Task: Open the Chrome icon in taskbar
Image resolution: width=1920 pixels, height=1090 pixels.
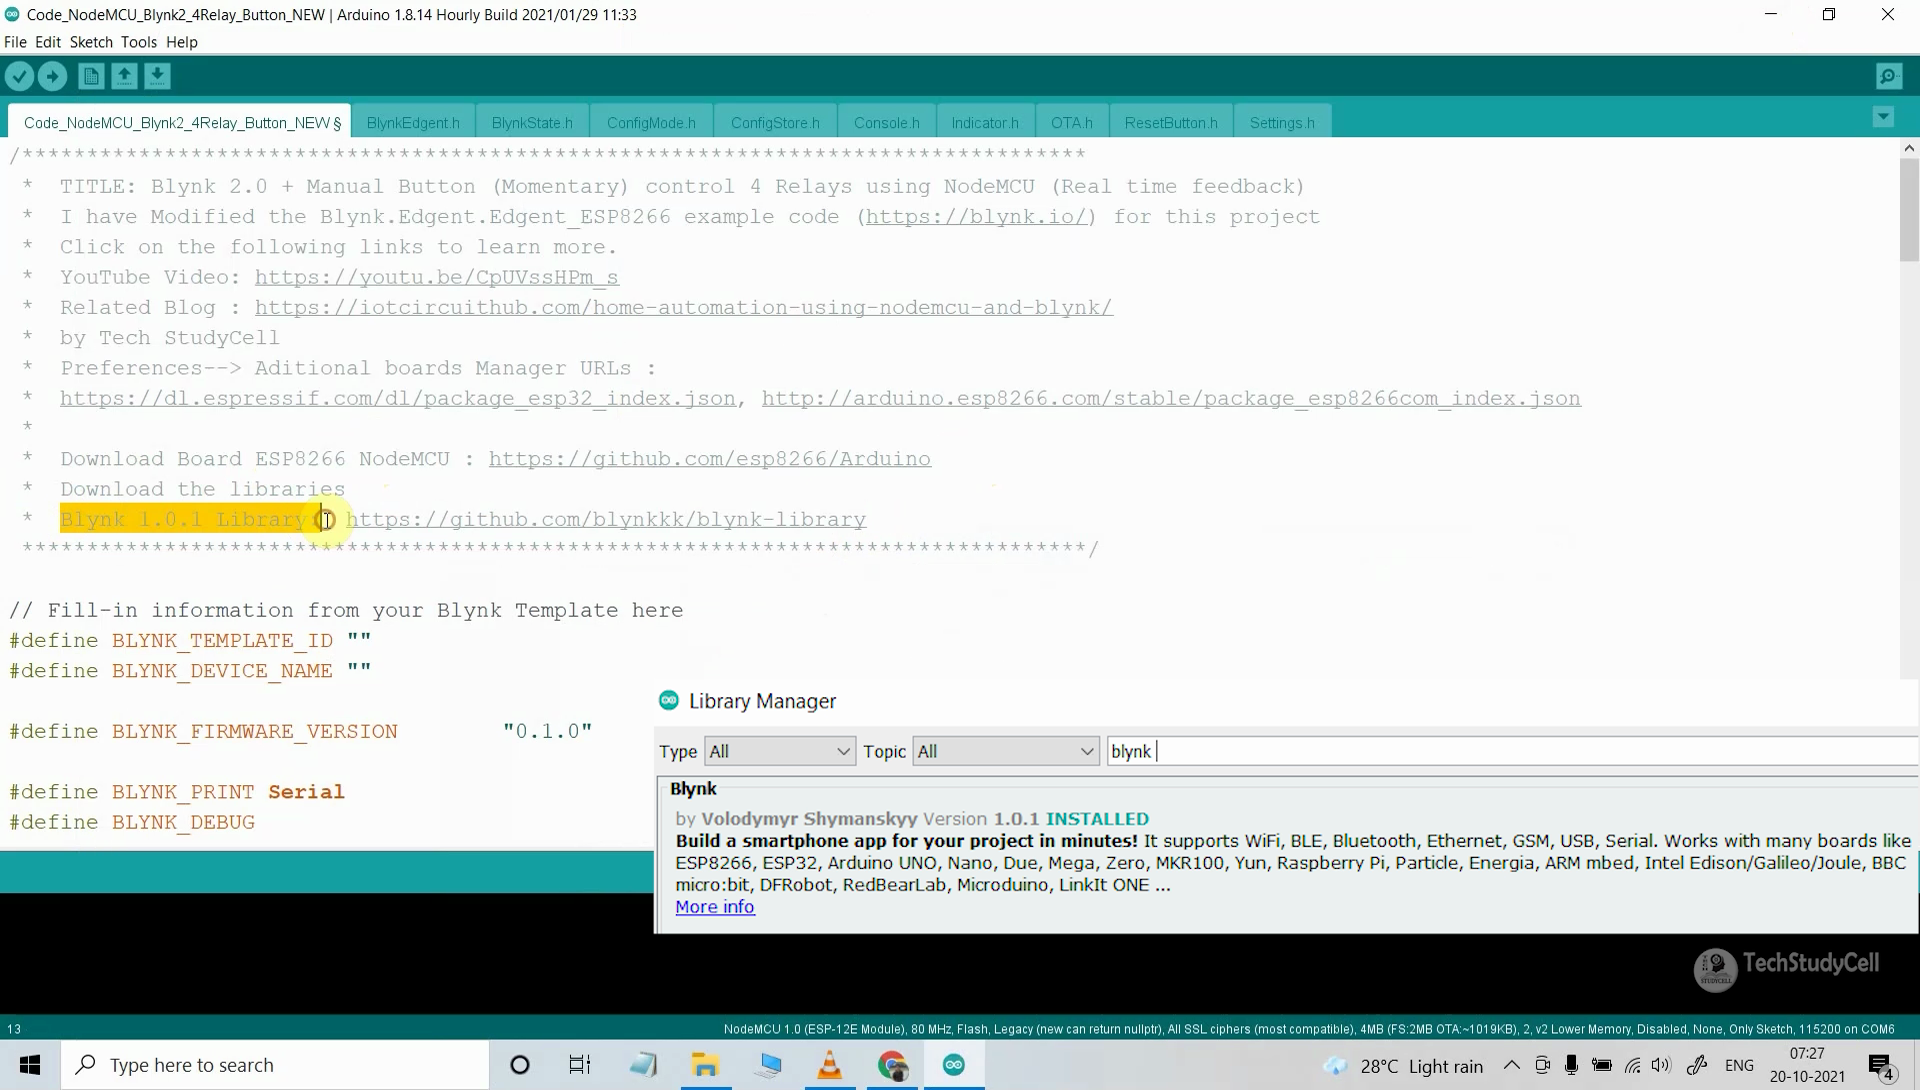Action: [x=892, y=1065]
